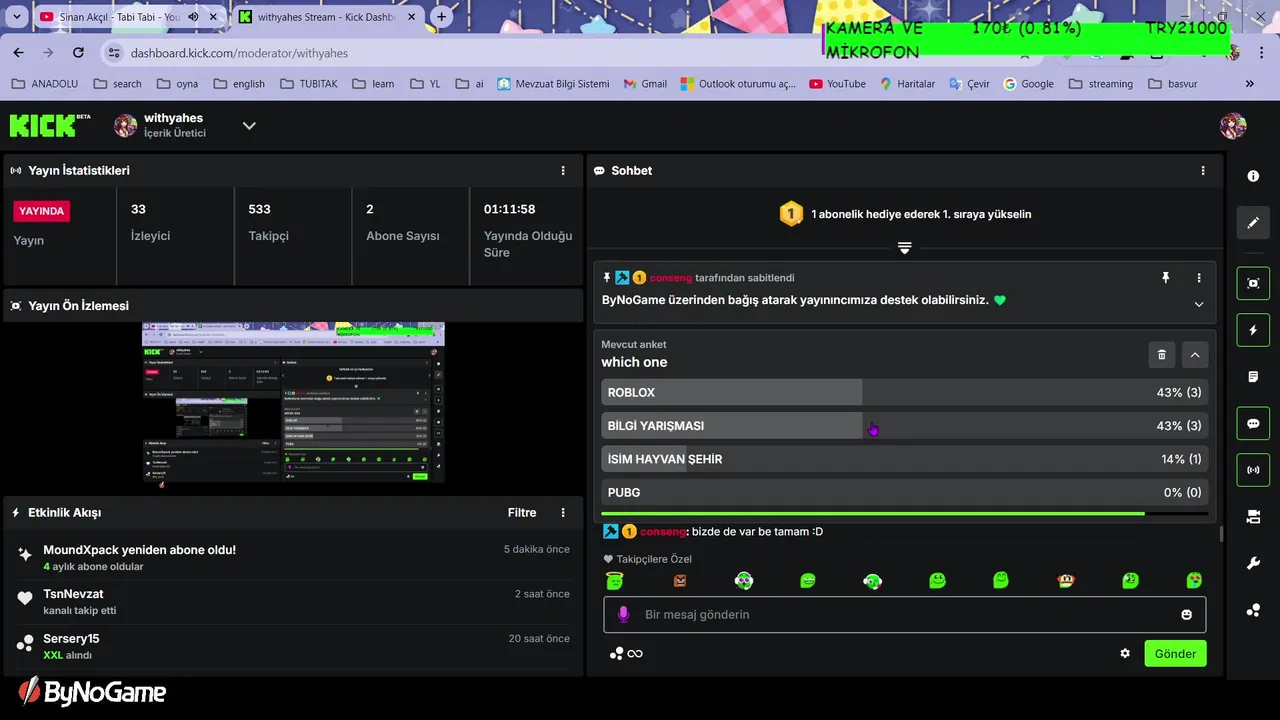The width and height of the screenshot is (1280, 720).
Task: Open the streaming bookmark folder
Action: [1101, 84]
